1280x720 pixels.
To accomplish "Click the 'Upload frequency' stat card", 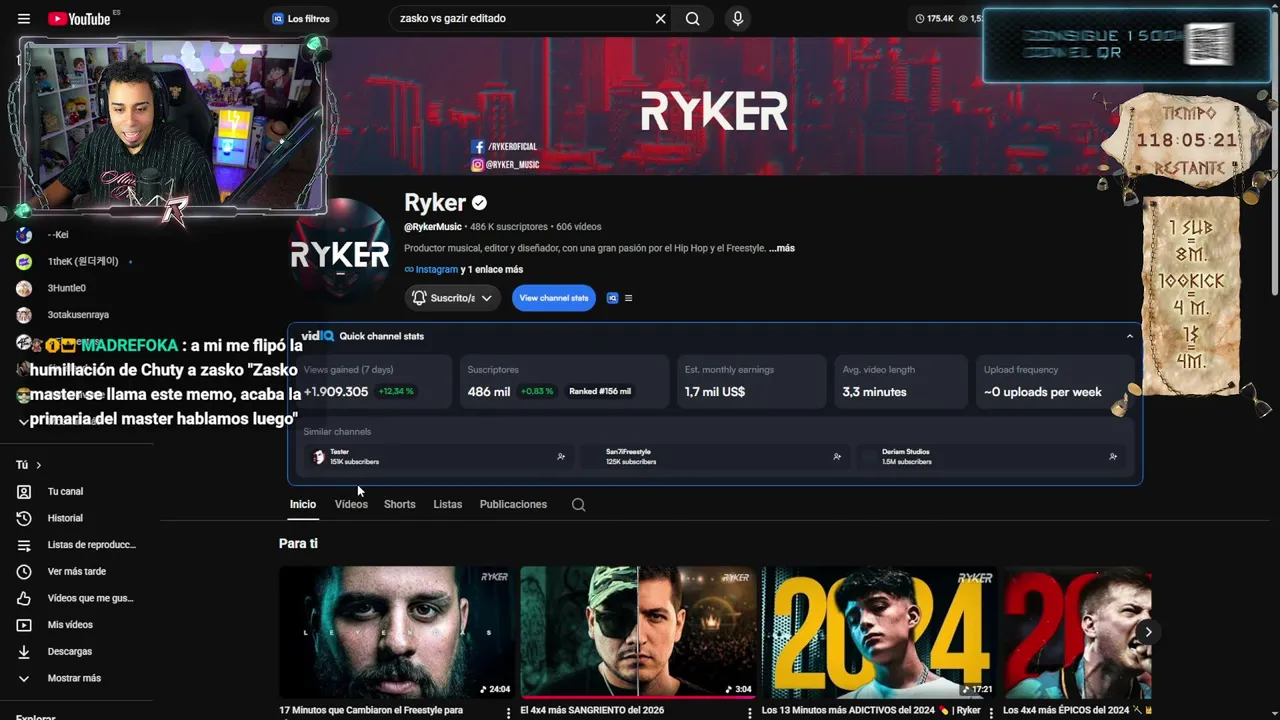I will (1054, 381).
